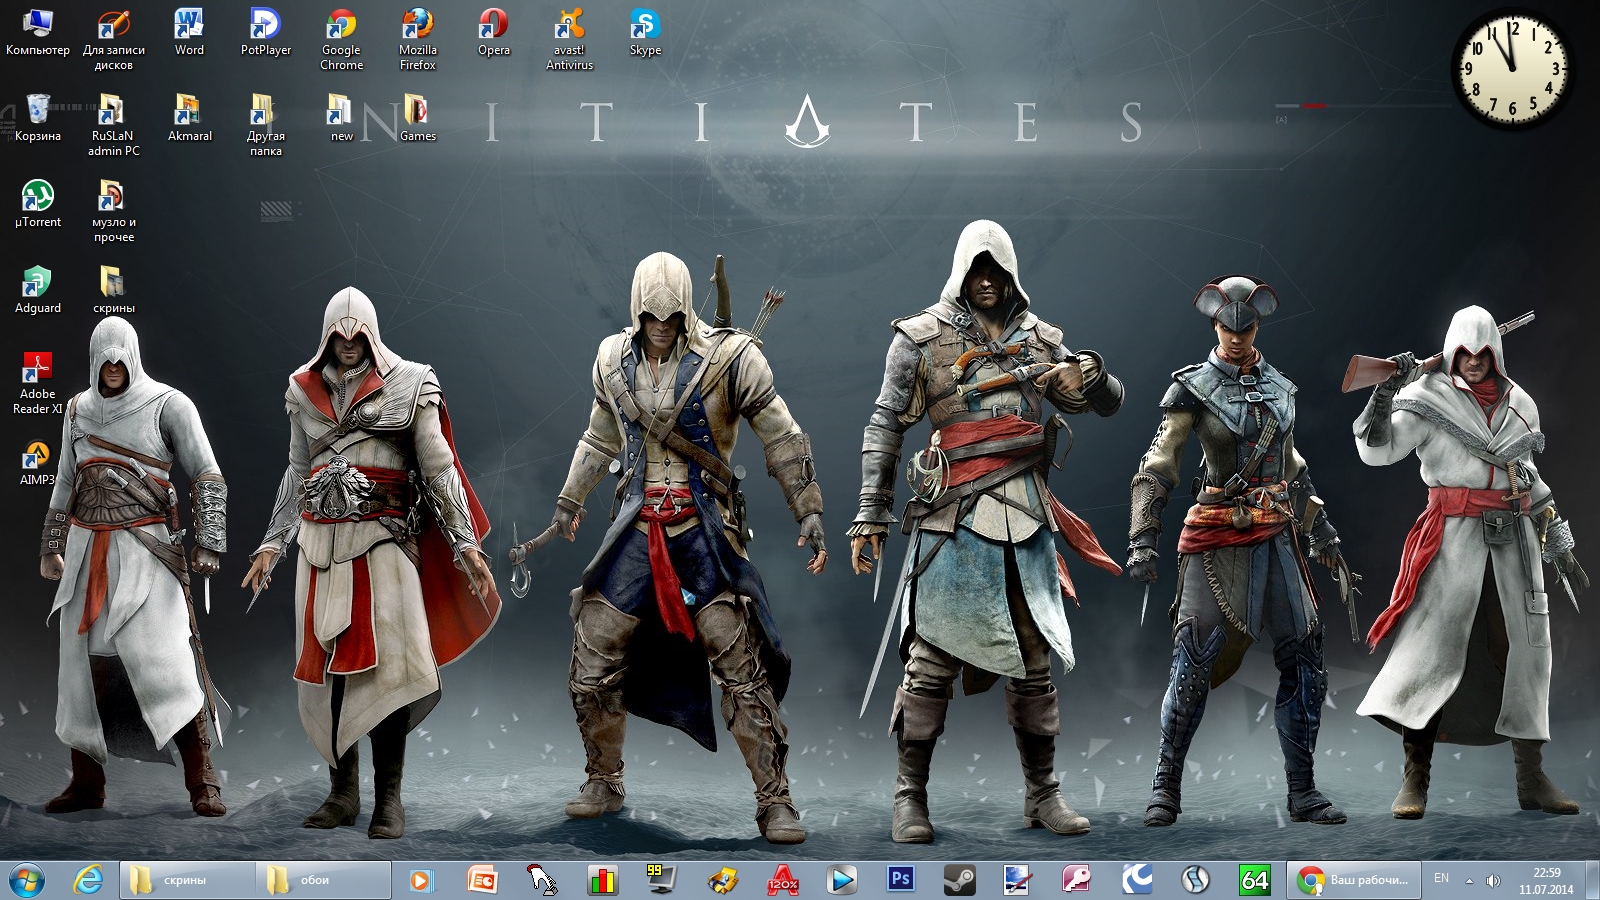The image size is (1600, 900).
Task: Open the picture-with-brush taskbar icon
Action: tap(1017, 880)
